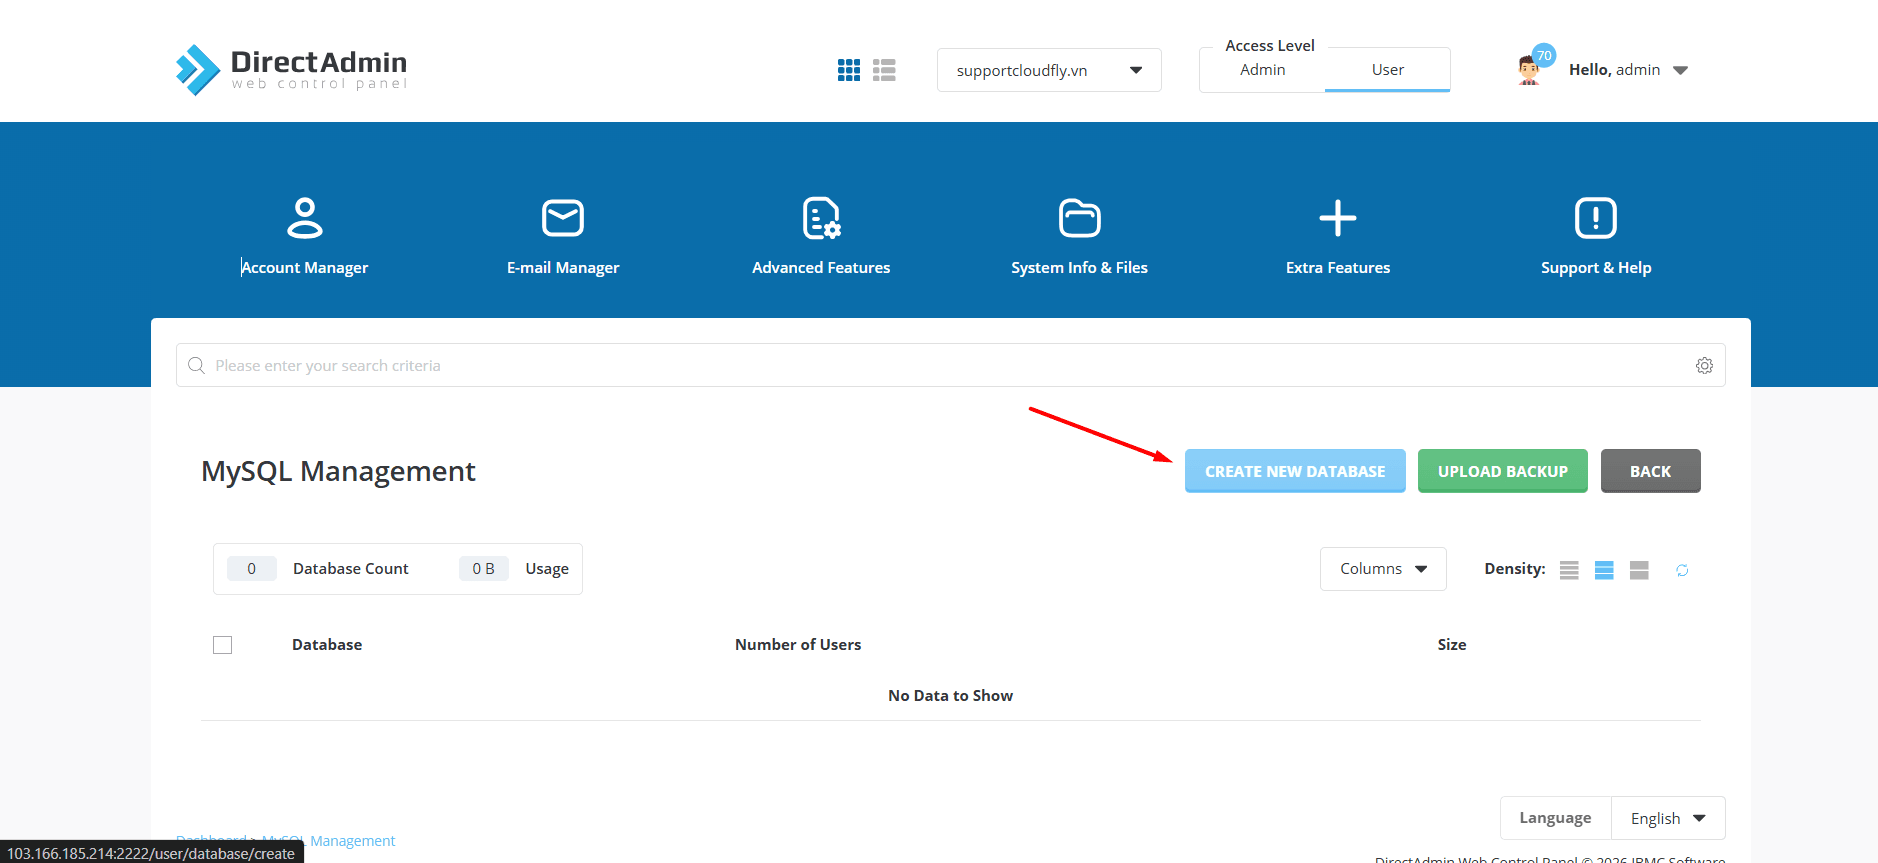The image size is (1878, 863).
Task: Open the Support & Help icon
Action: click(x=1595, y=218)
